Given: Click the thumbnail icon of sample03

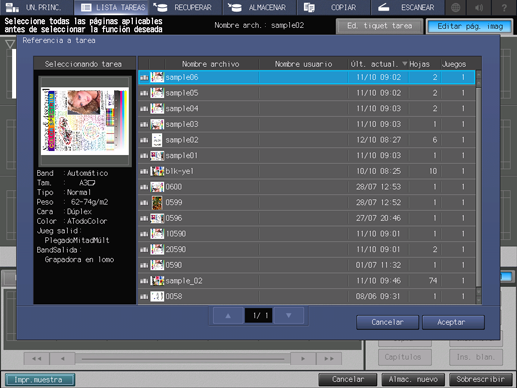Looking at the screenshot, I should click(157, 124).
